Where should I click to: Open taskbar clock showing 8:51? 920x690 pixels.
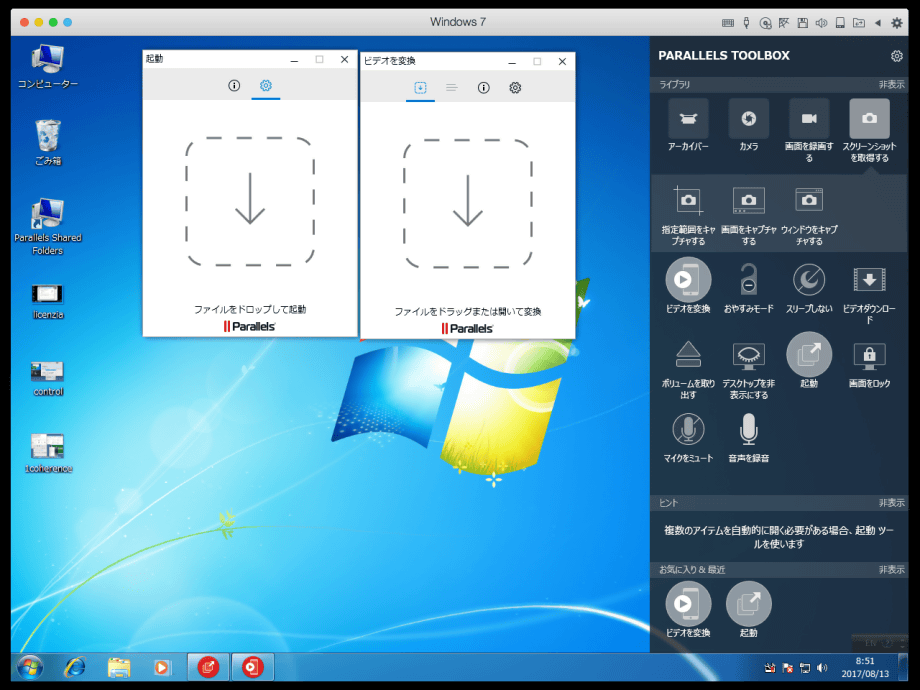pos(865,667)
